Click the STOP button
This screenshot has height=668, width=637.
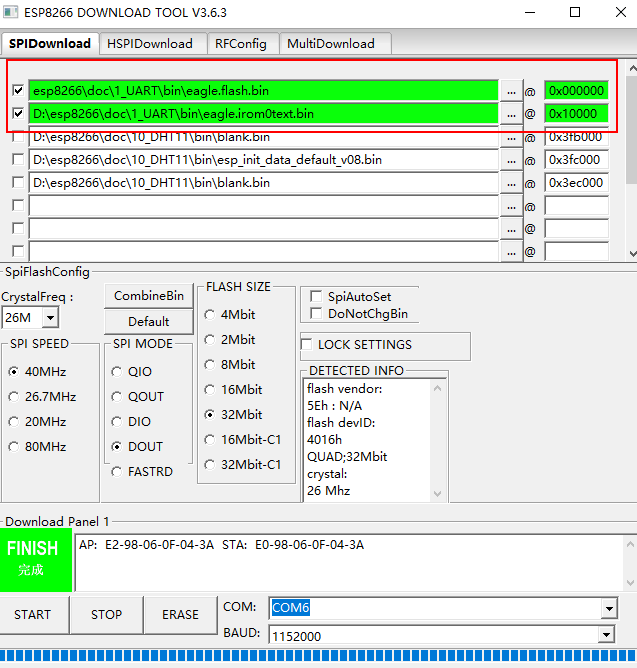[107, 615]
